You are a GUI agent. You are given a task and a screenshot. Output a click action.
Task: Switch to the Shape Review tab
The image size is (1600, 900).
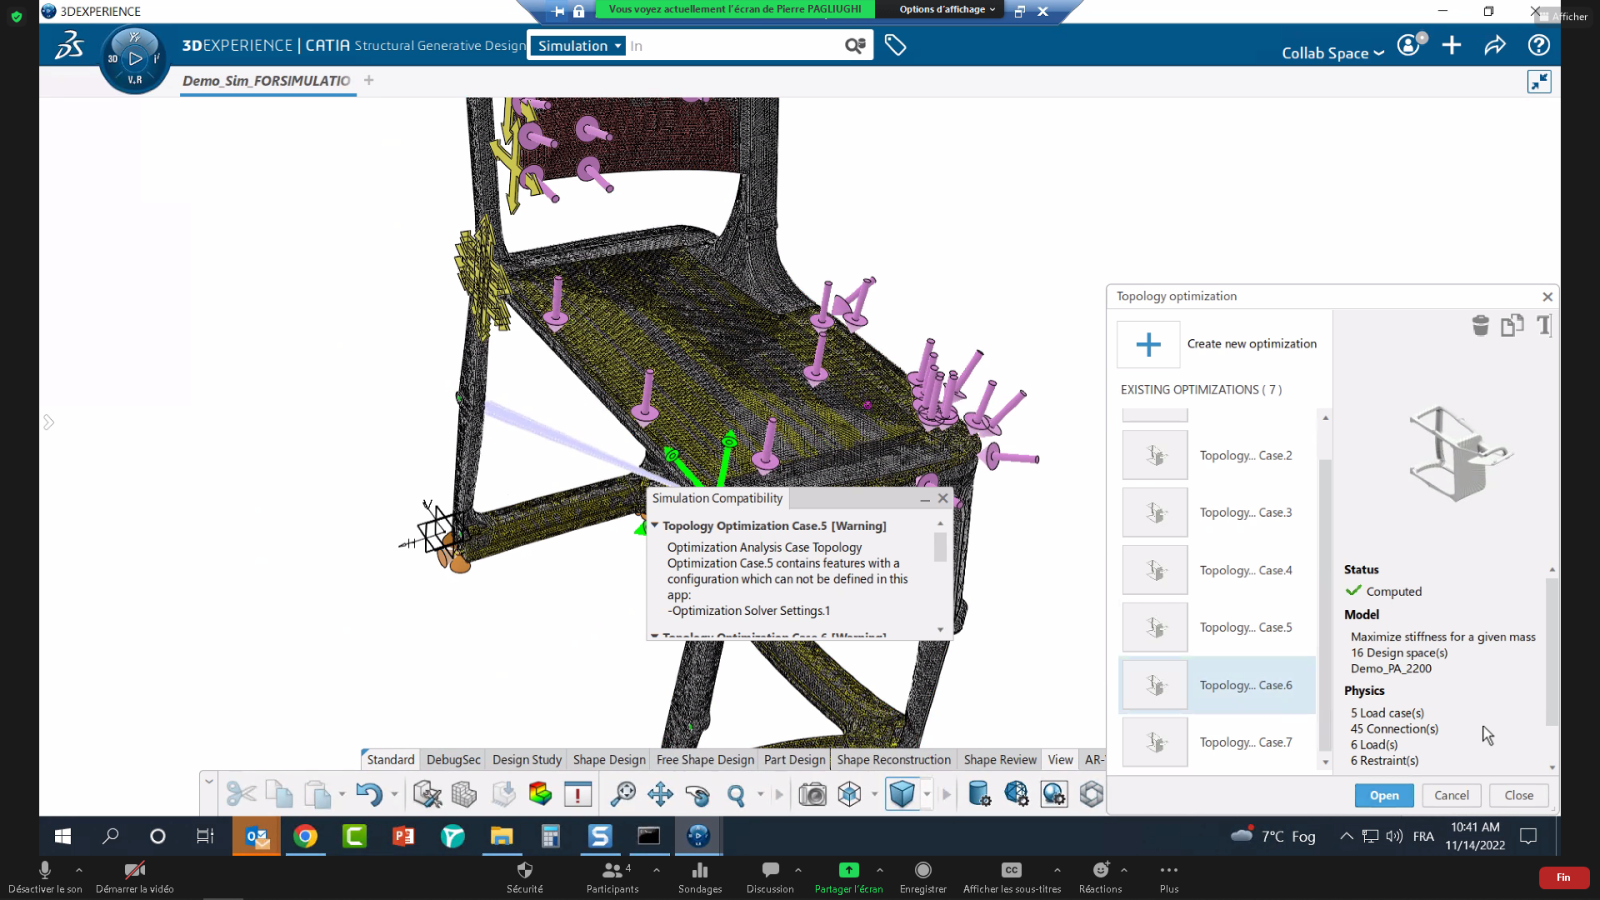pos(1000,760)
